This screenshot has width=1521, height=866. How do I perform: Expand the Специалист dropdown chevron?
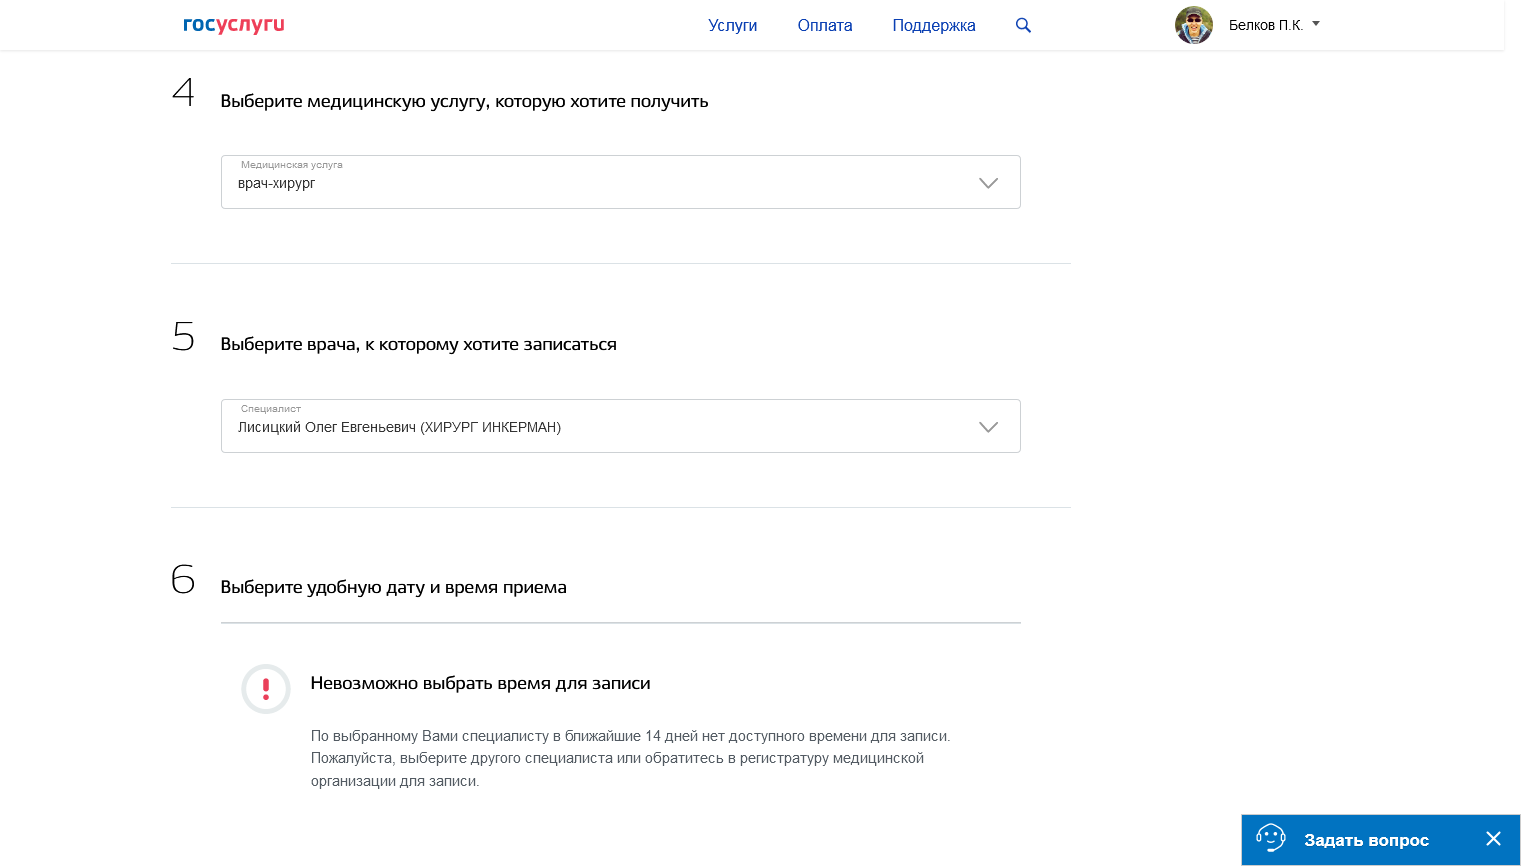988,427
